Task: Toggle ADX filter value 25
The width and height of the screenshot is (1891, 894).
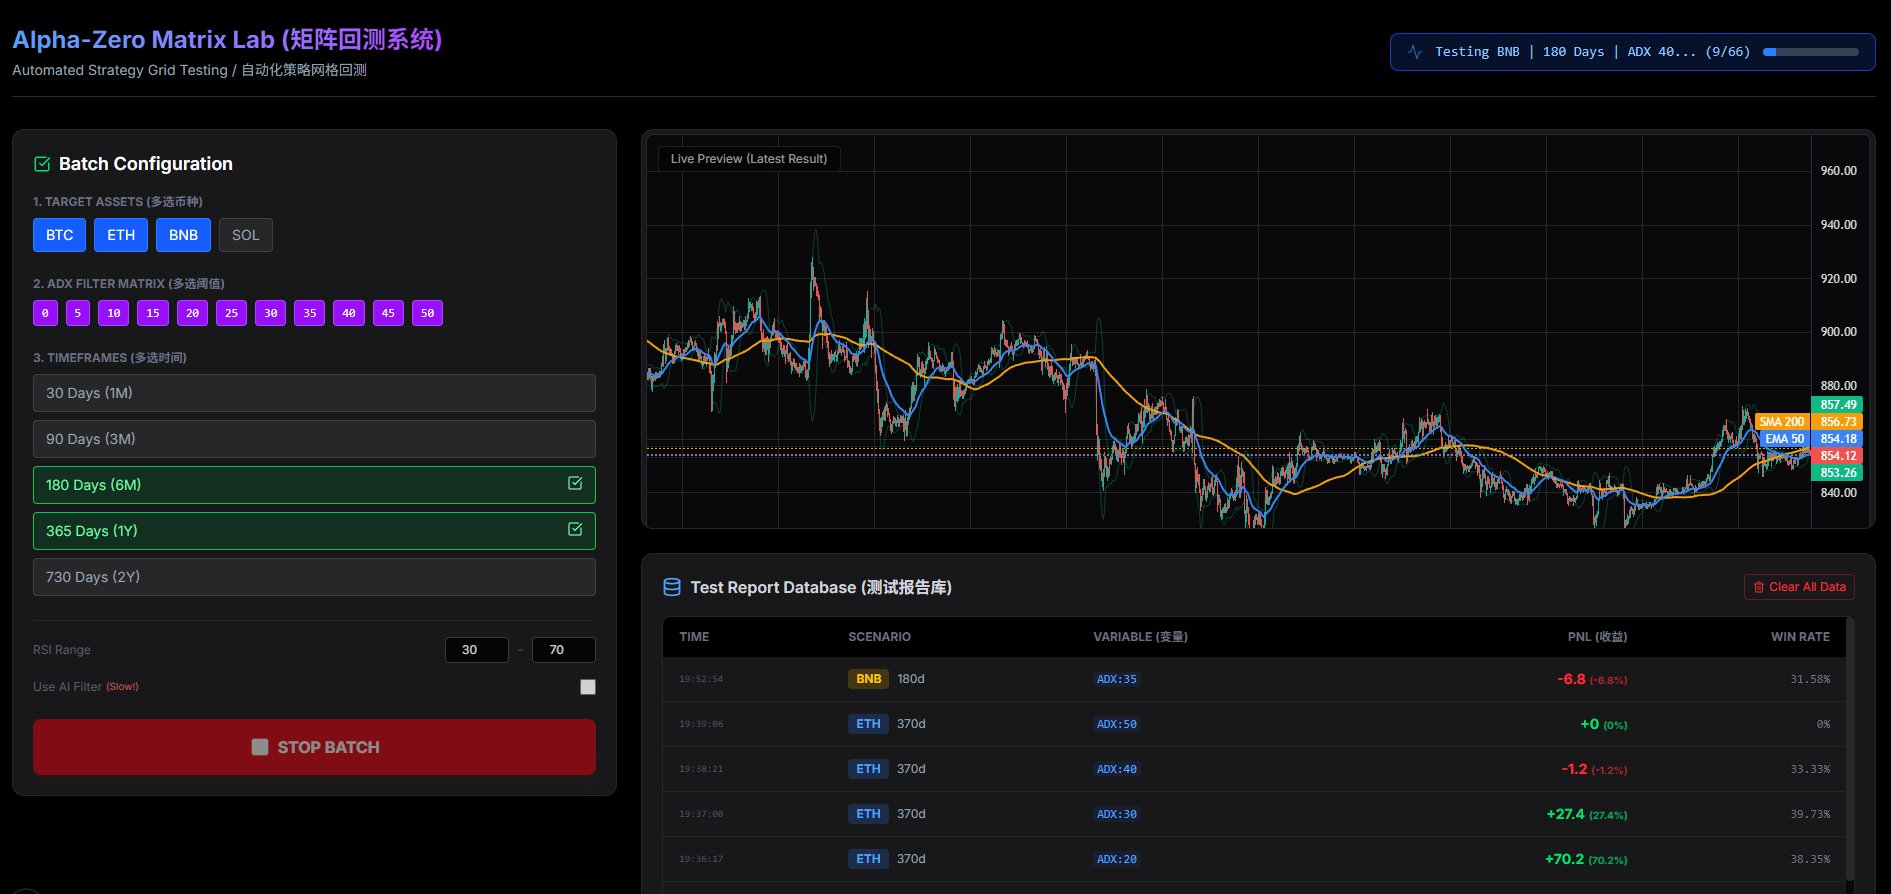Action: pyautogui.click(x=231, y=313)
